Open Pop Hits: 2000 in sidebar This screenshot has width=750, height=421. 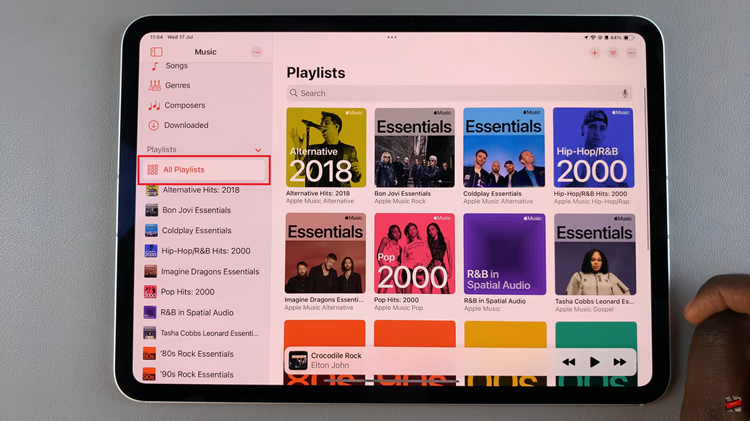tap(188, 292)
